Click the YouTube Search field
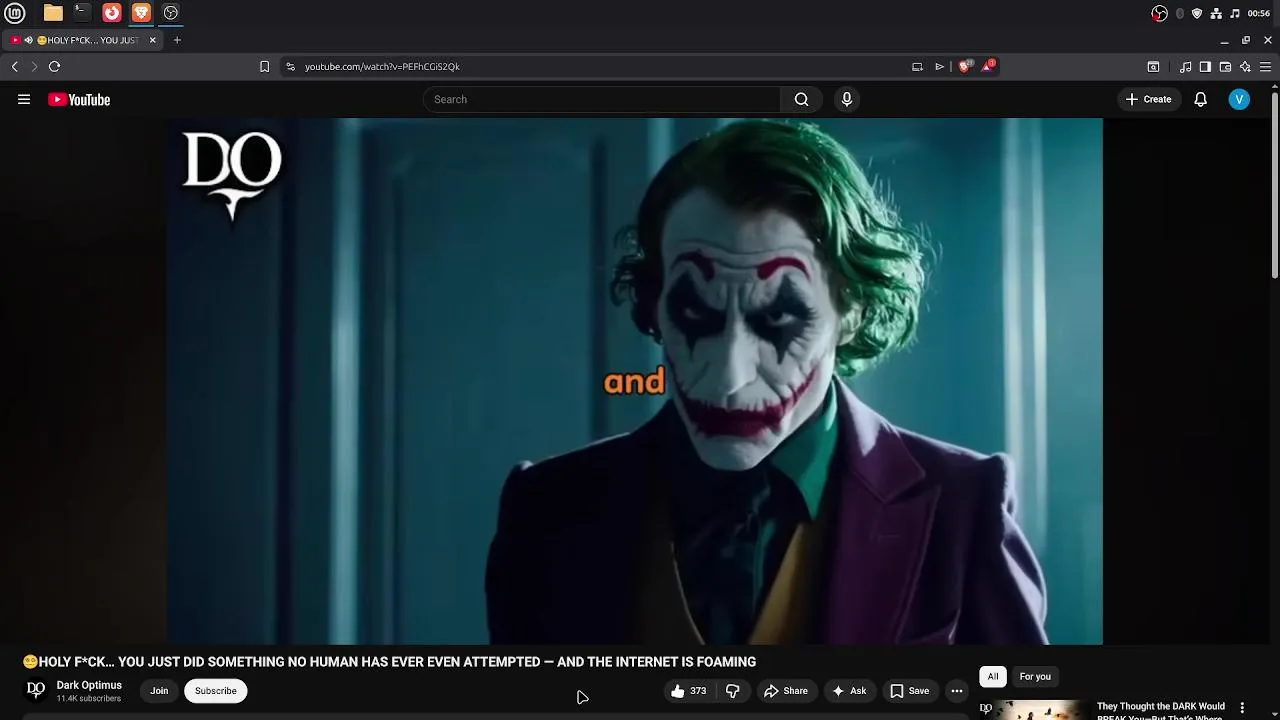This screenshot has width=1280, height=720. [601, 99]
